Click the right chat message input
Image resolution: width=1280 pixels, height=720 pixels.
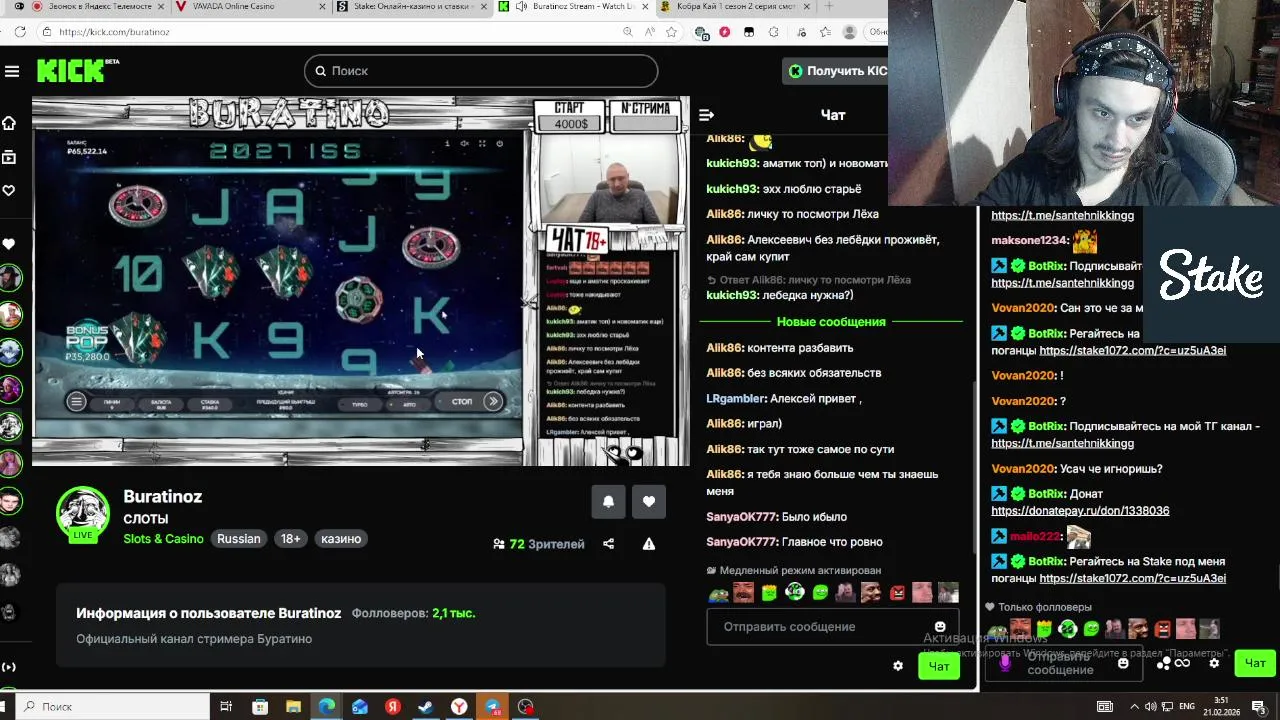[1062, 663]
